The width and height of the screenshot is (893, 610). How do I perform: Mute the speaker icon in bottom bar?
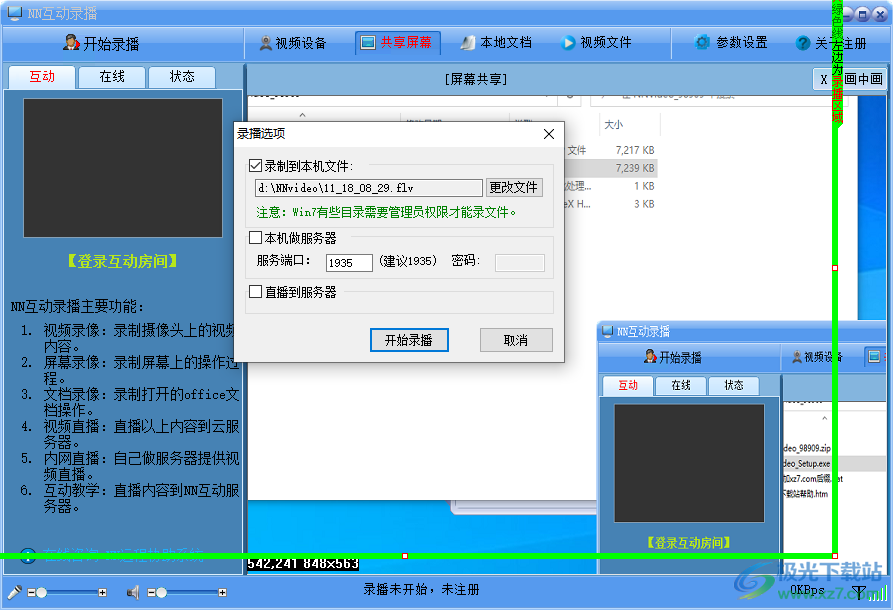[x=133, y=592]
